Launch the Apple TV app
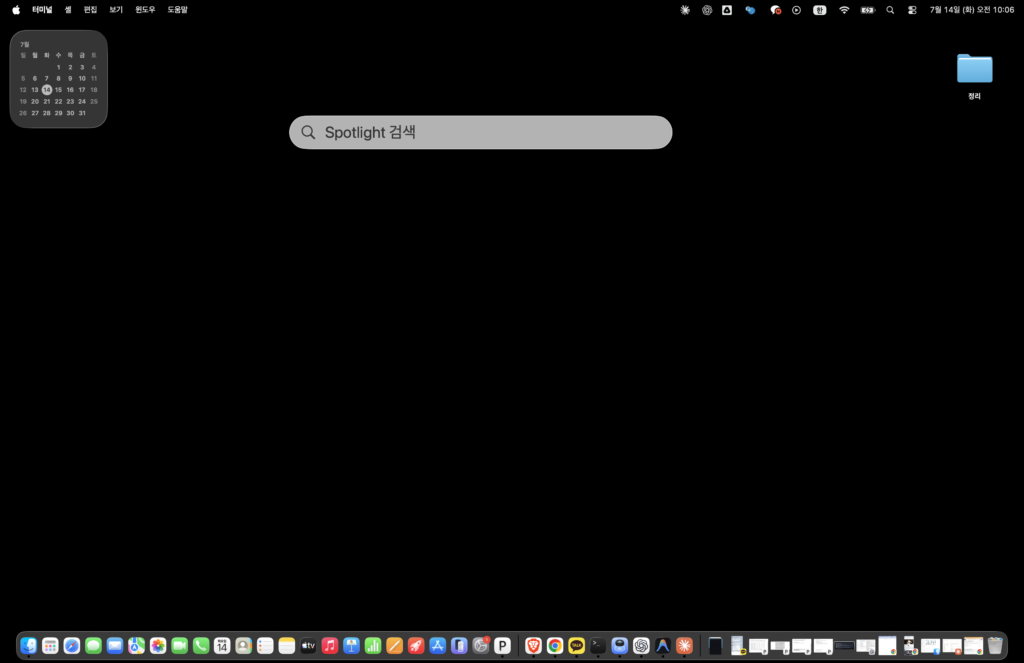The image size is (1024, 663). coord(308,645)
